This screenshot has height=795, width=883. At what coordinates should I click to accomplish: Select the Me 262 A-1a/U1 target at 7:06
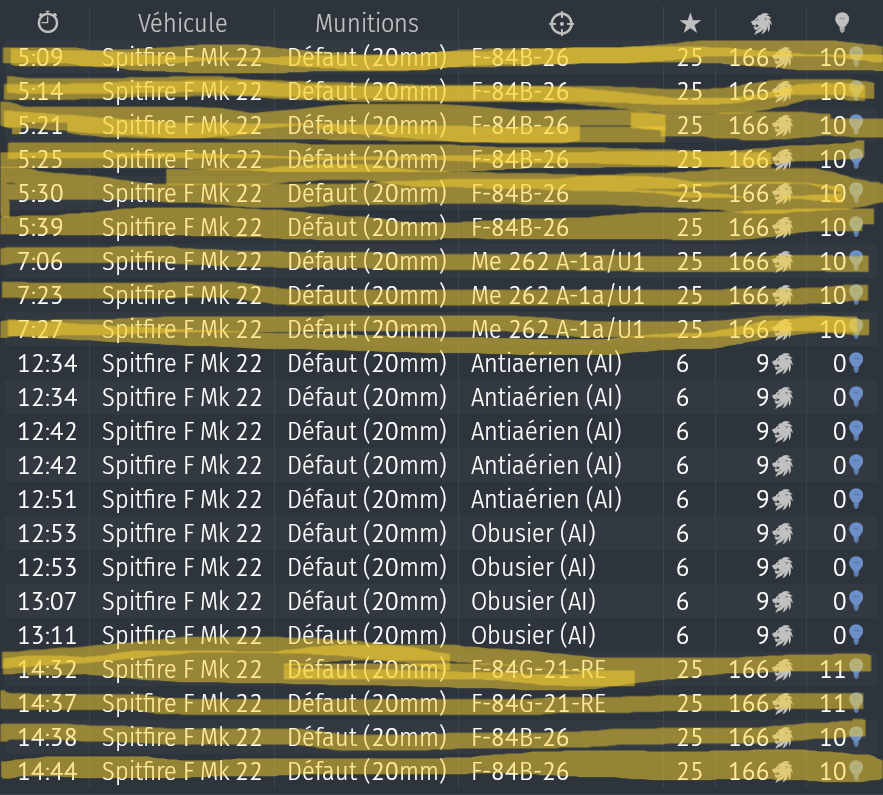[x=558, y=261]
